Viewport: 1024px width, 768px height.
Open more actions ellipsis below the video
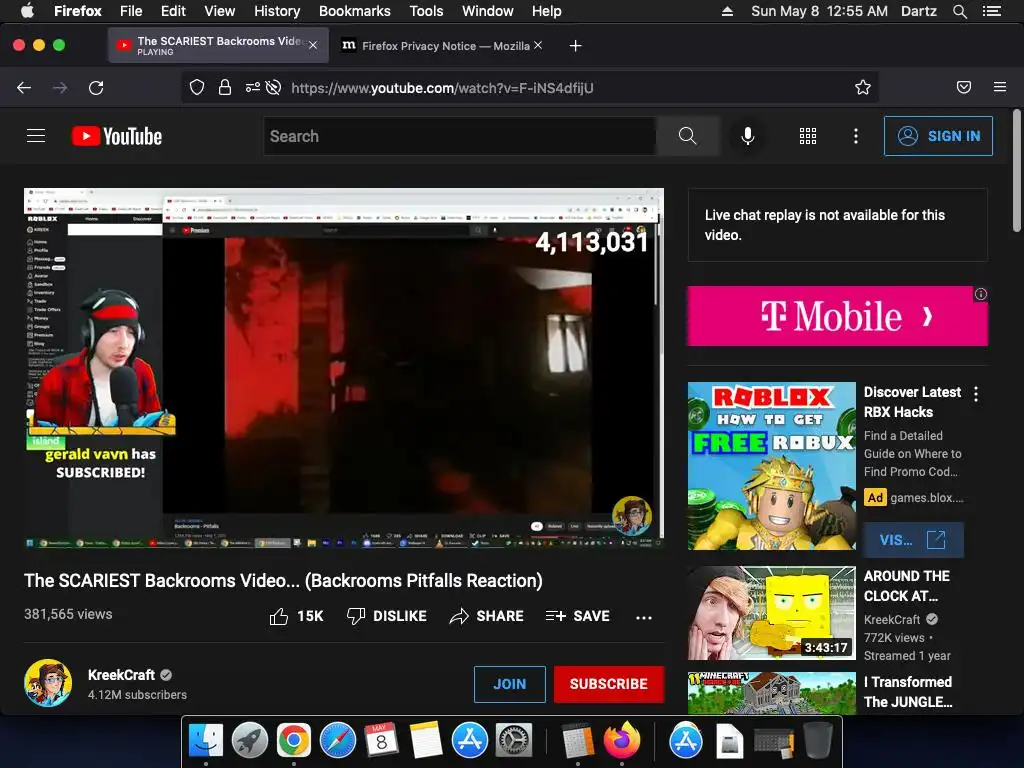pos(644,617)
